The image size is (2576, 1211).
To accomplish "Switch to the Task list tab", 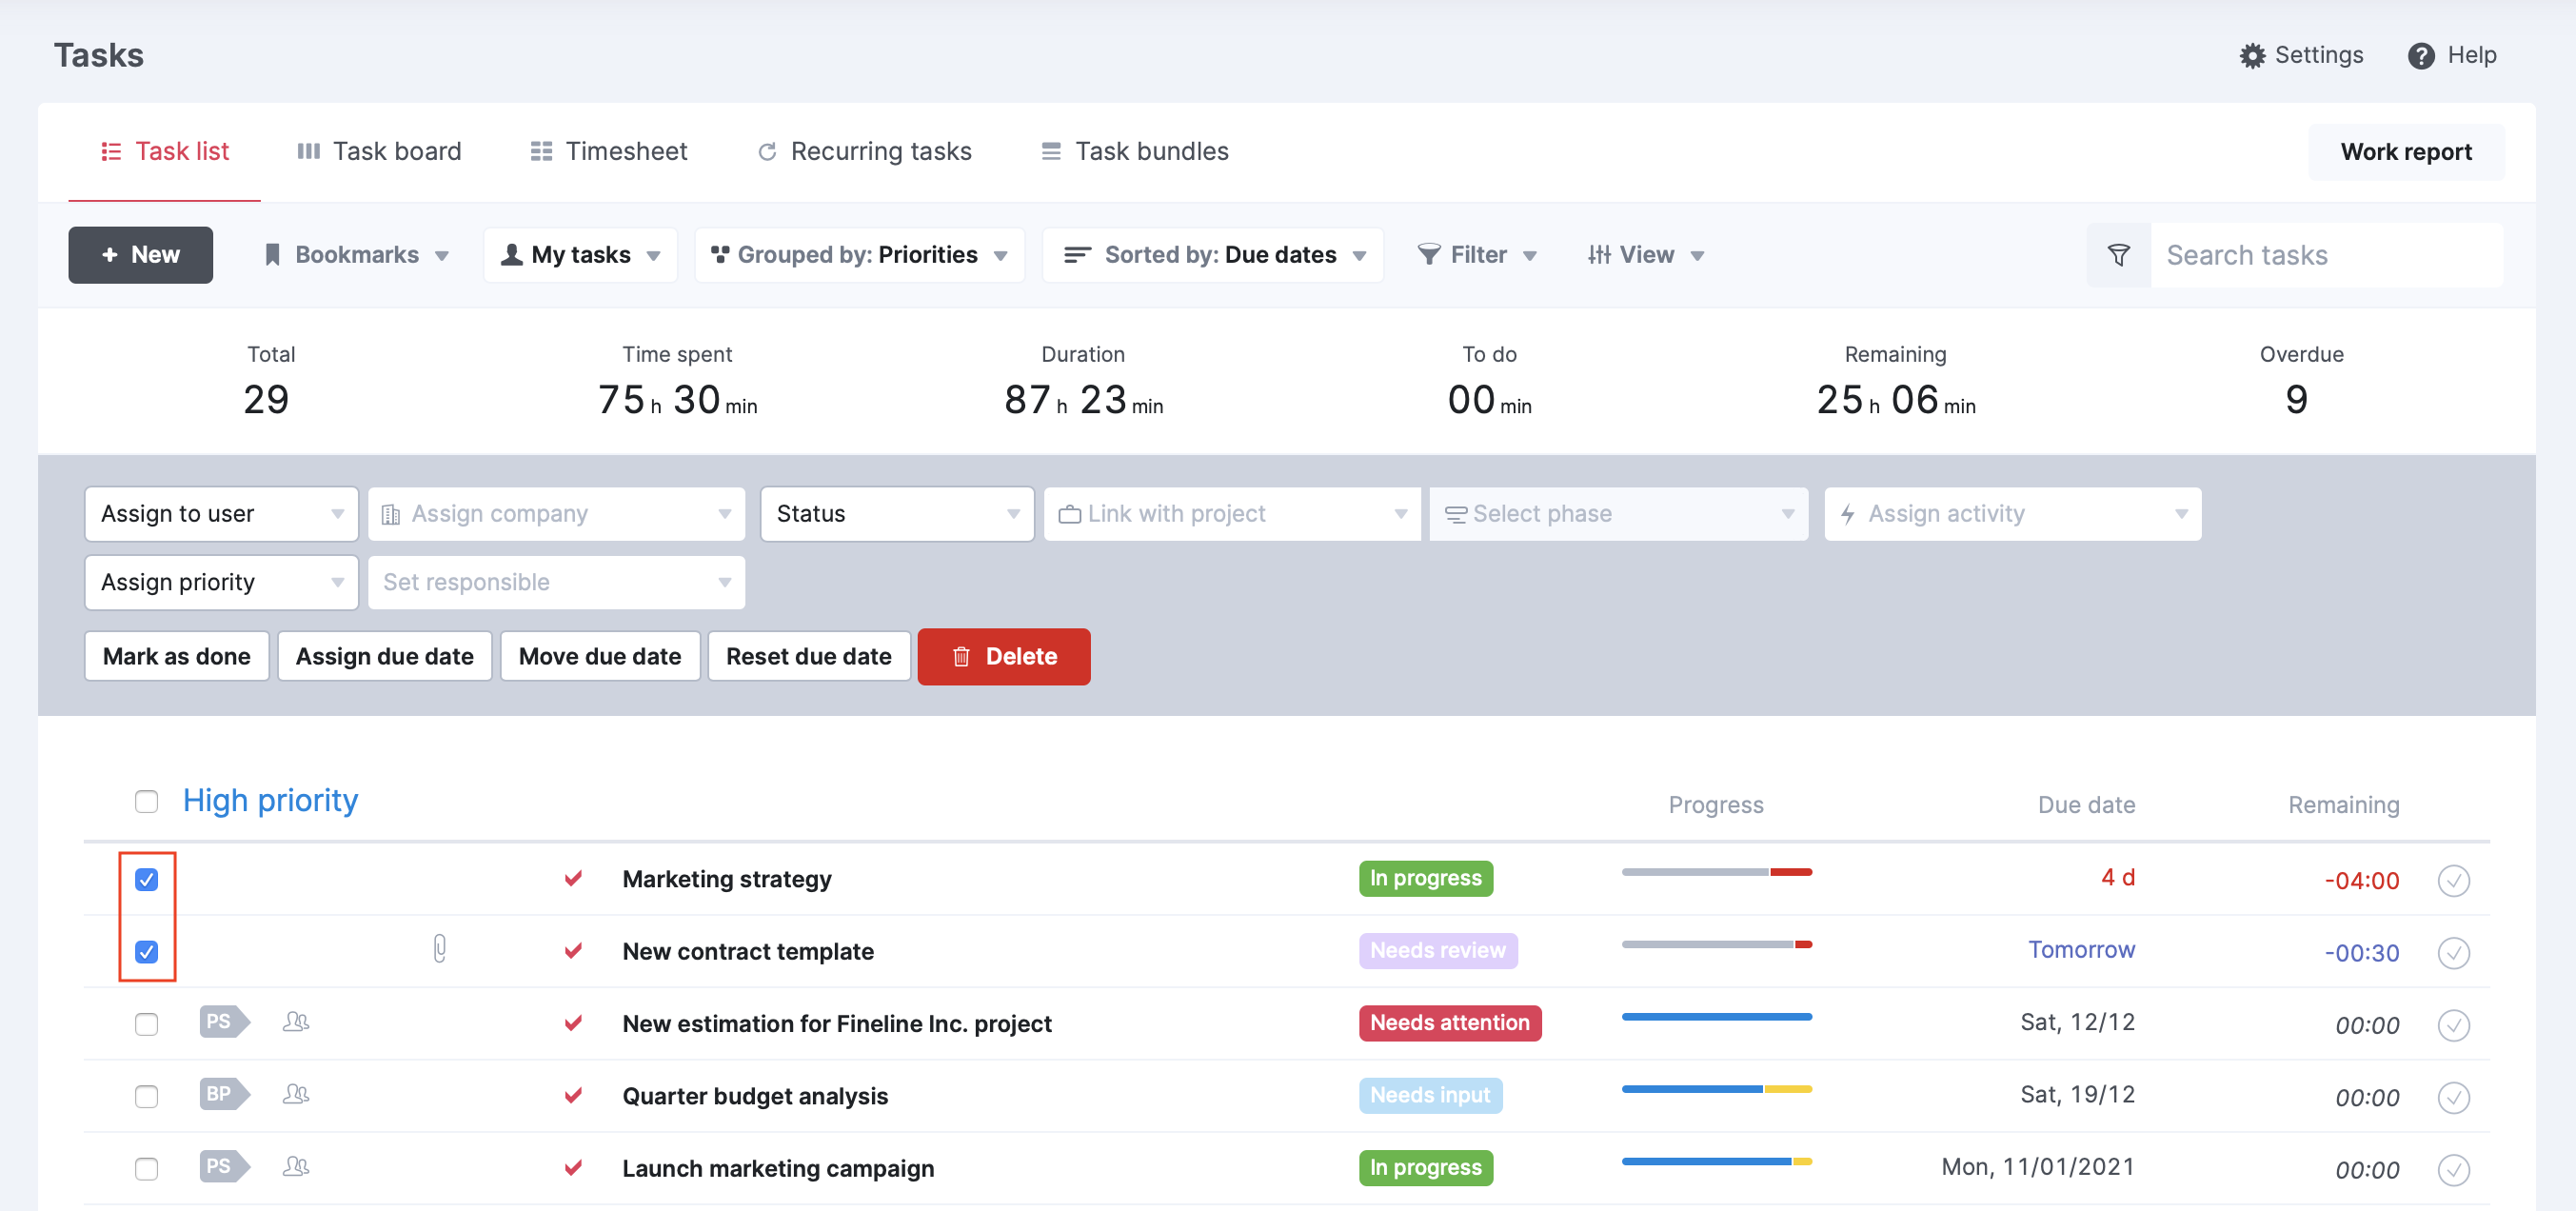I will pos(165,152).
